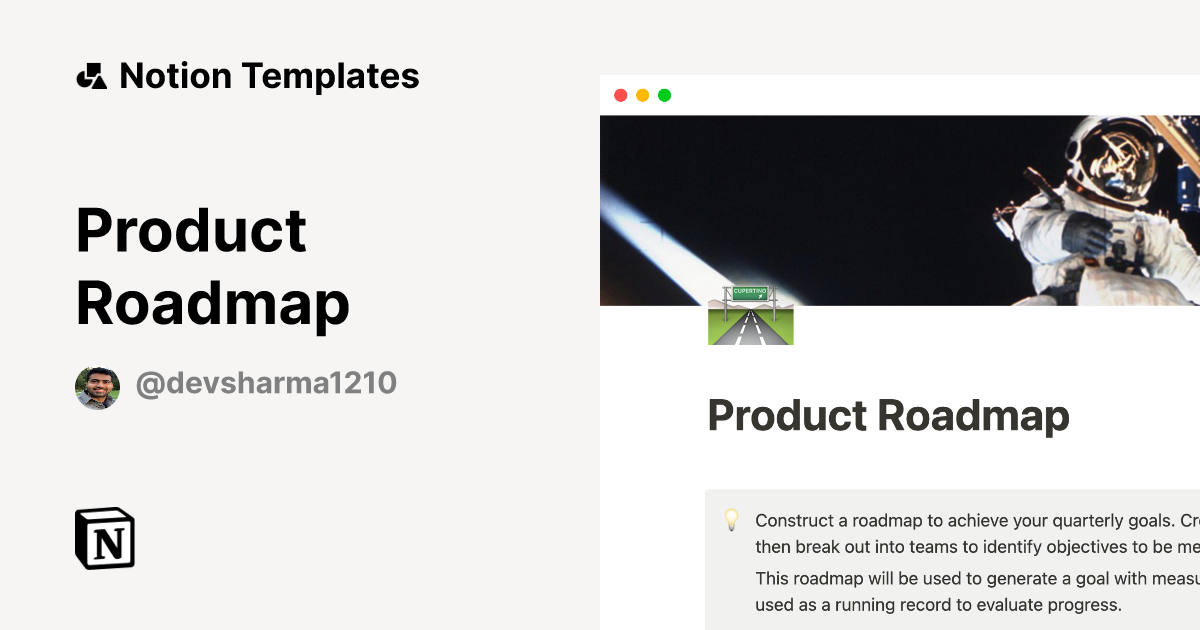Click the yellow window dot on the preview
1200x630 pixels.
click(642, 95)
